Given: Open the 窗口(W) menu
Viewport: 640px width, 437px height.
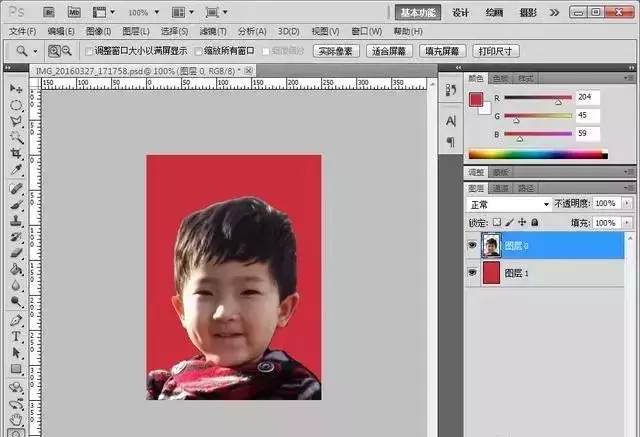Looking at the screenshot, I should (x=367, y=31).
